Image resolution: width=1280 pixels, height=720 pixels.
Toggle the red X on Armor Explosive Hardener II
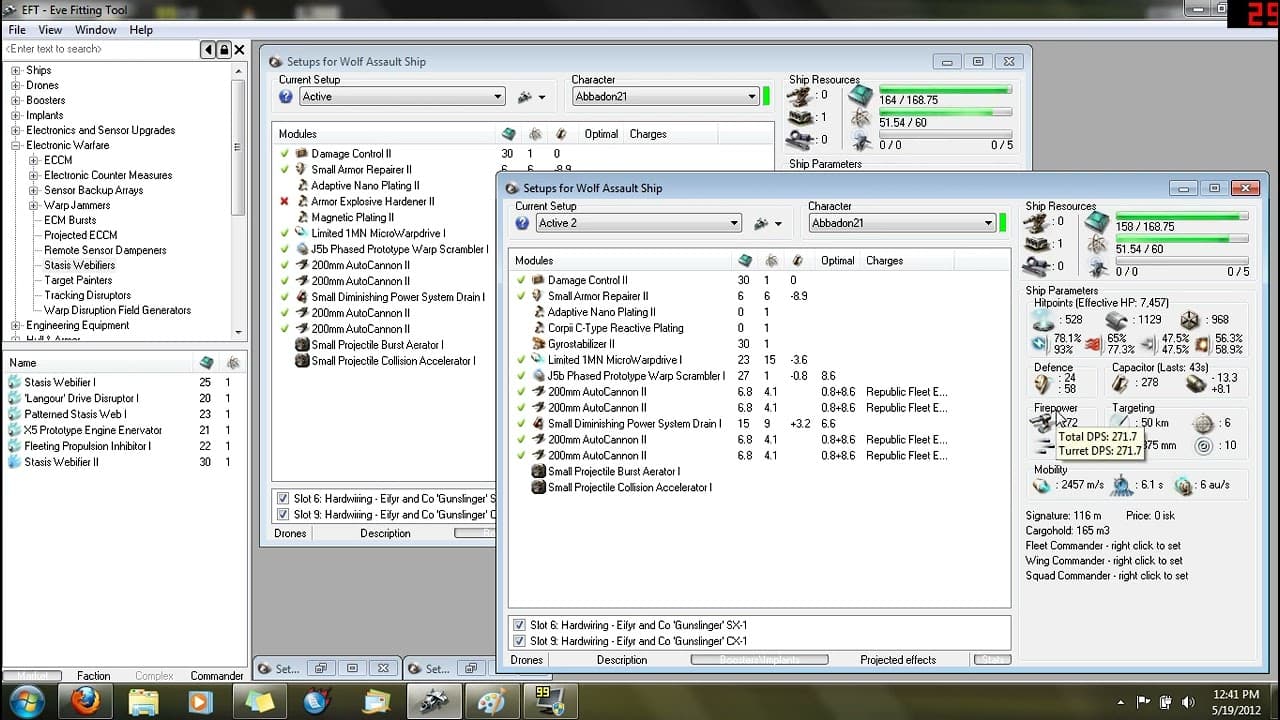tap(285, 202)
